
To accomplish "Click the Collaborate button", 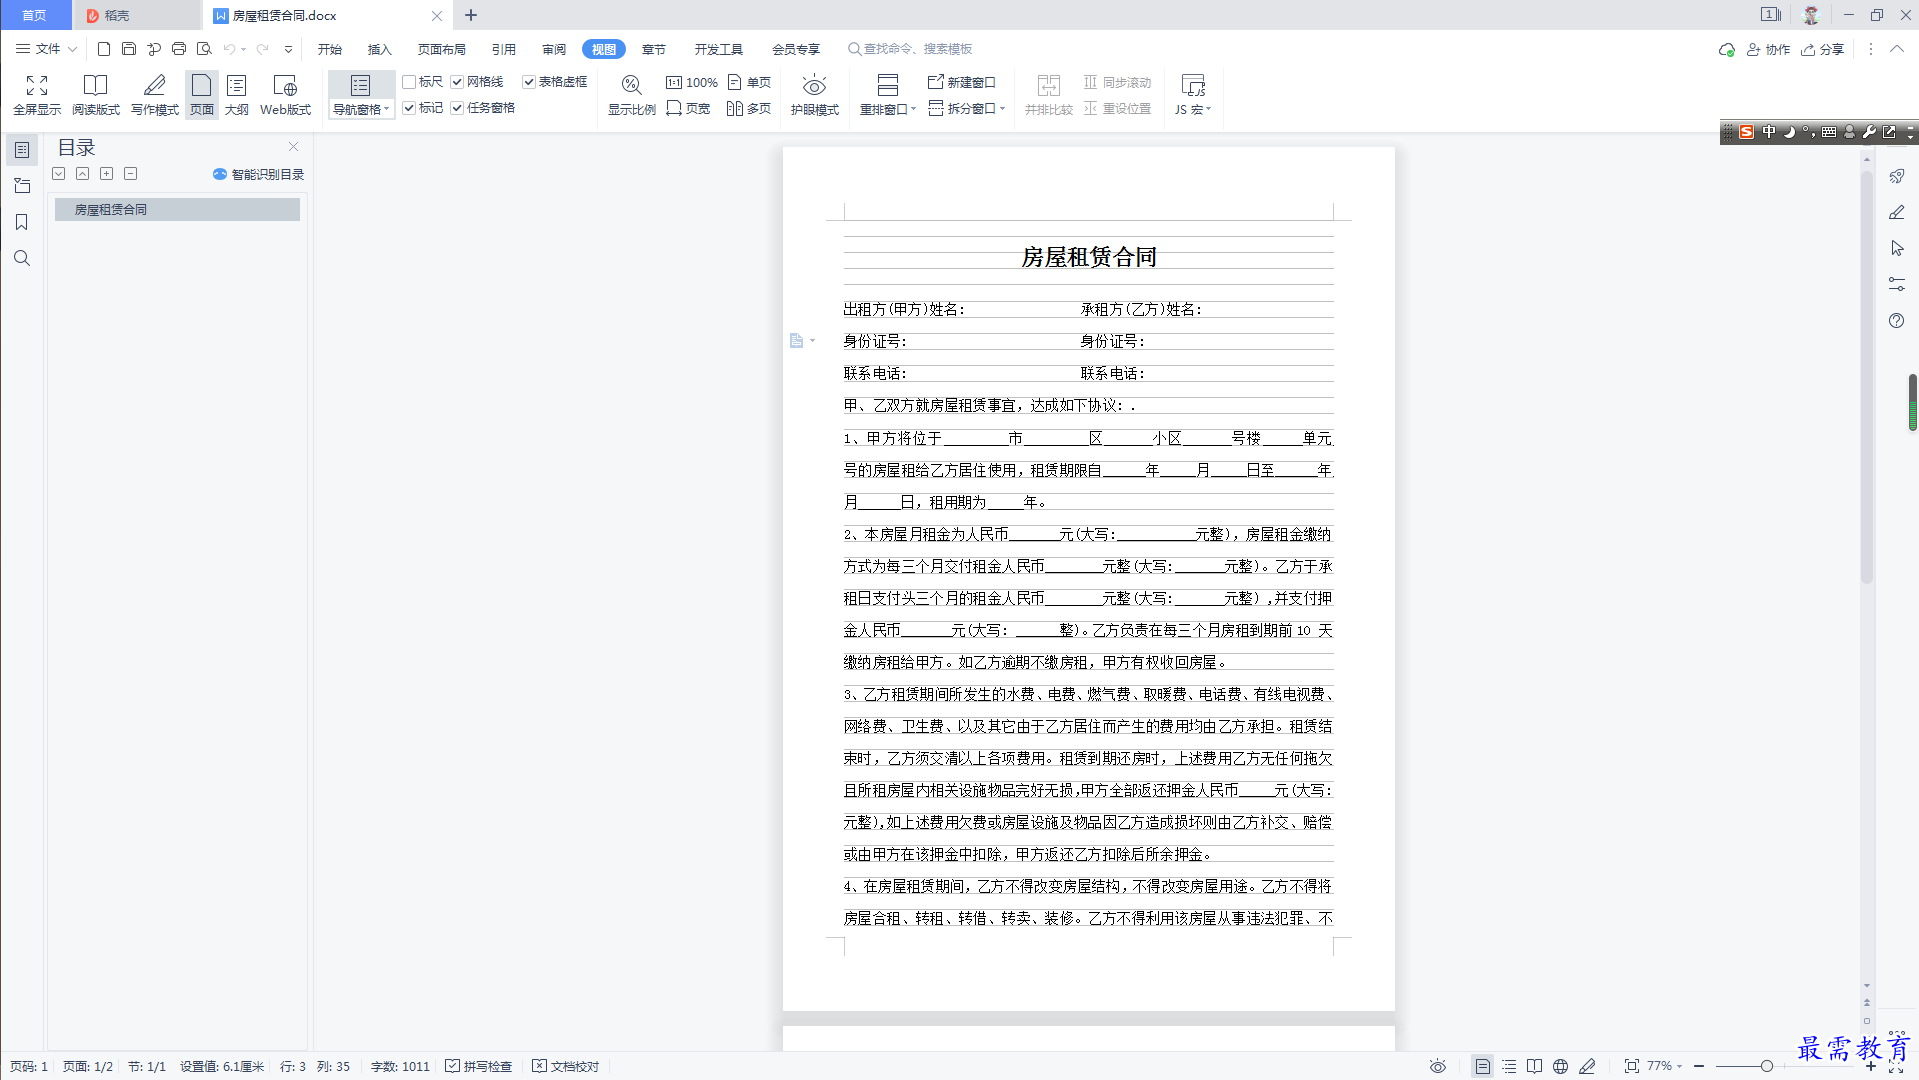I will click(1768, 49).
